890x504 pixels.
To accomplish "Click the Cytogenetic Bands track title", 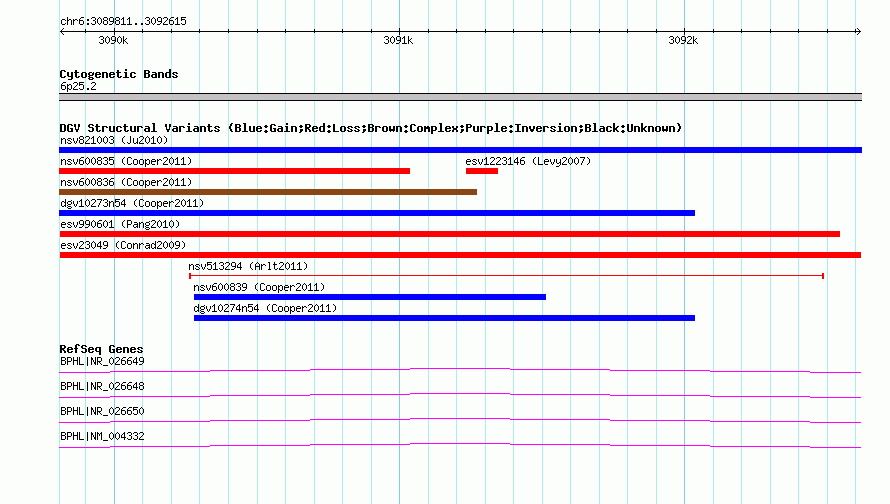I will tap(119, 74).
